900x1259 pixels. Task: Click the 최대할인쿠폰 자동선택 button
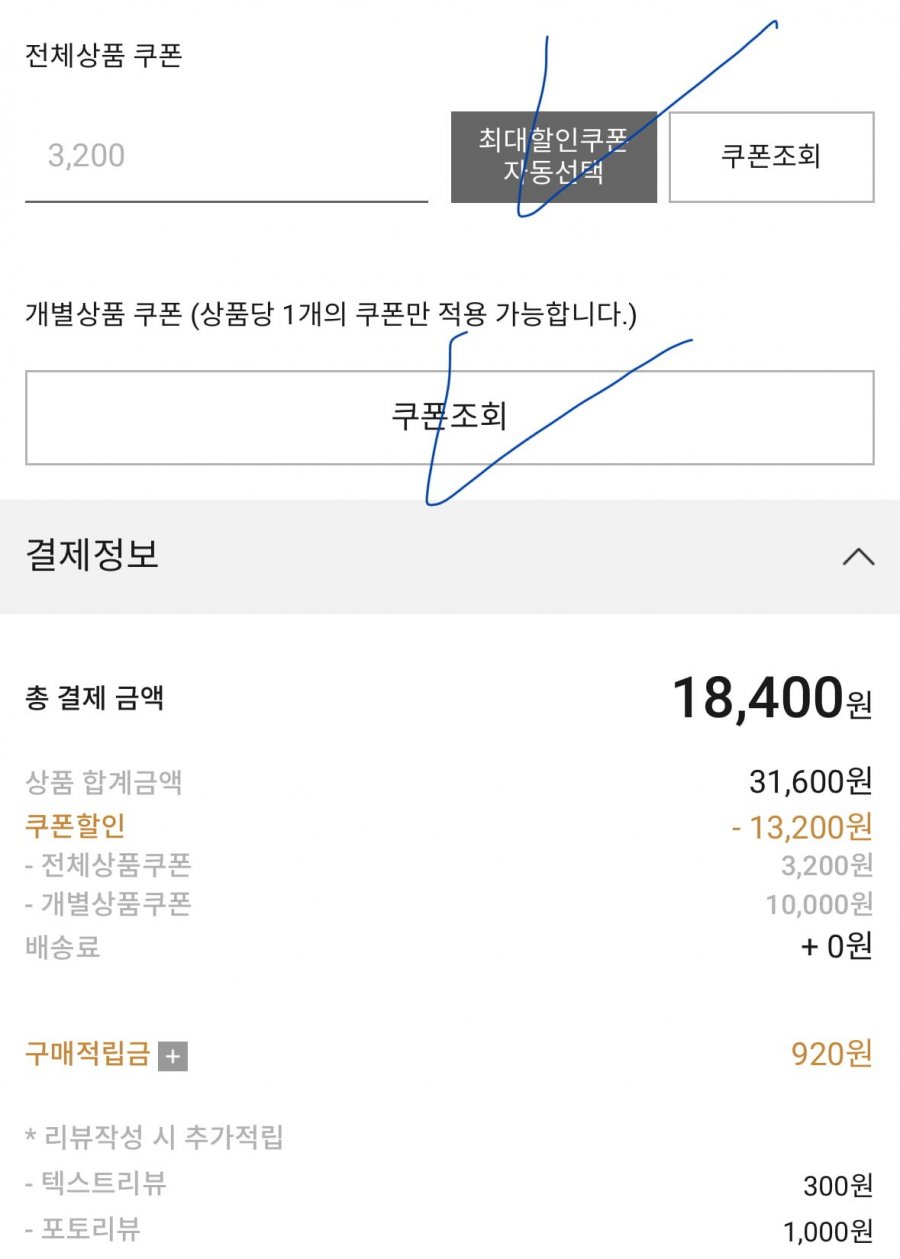[x=553, y=157]
